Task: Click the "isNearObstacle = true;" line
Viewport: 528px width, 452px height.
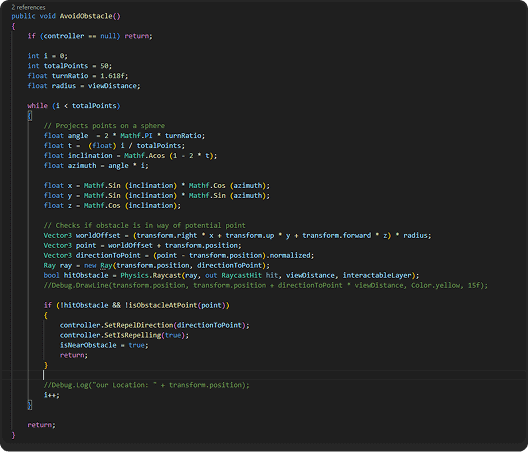Action: [x=104, y=345]
